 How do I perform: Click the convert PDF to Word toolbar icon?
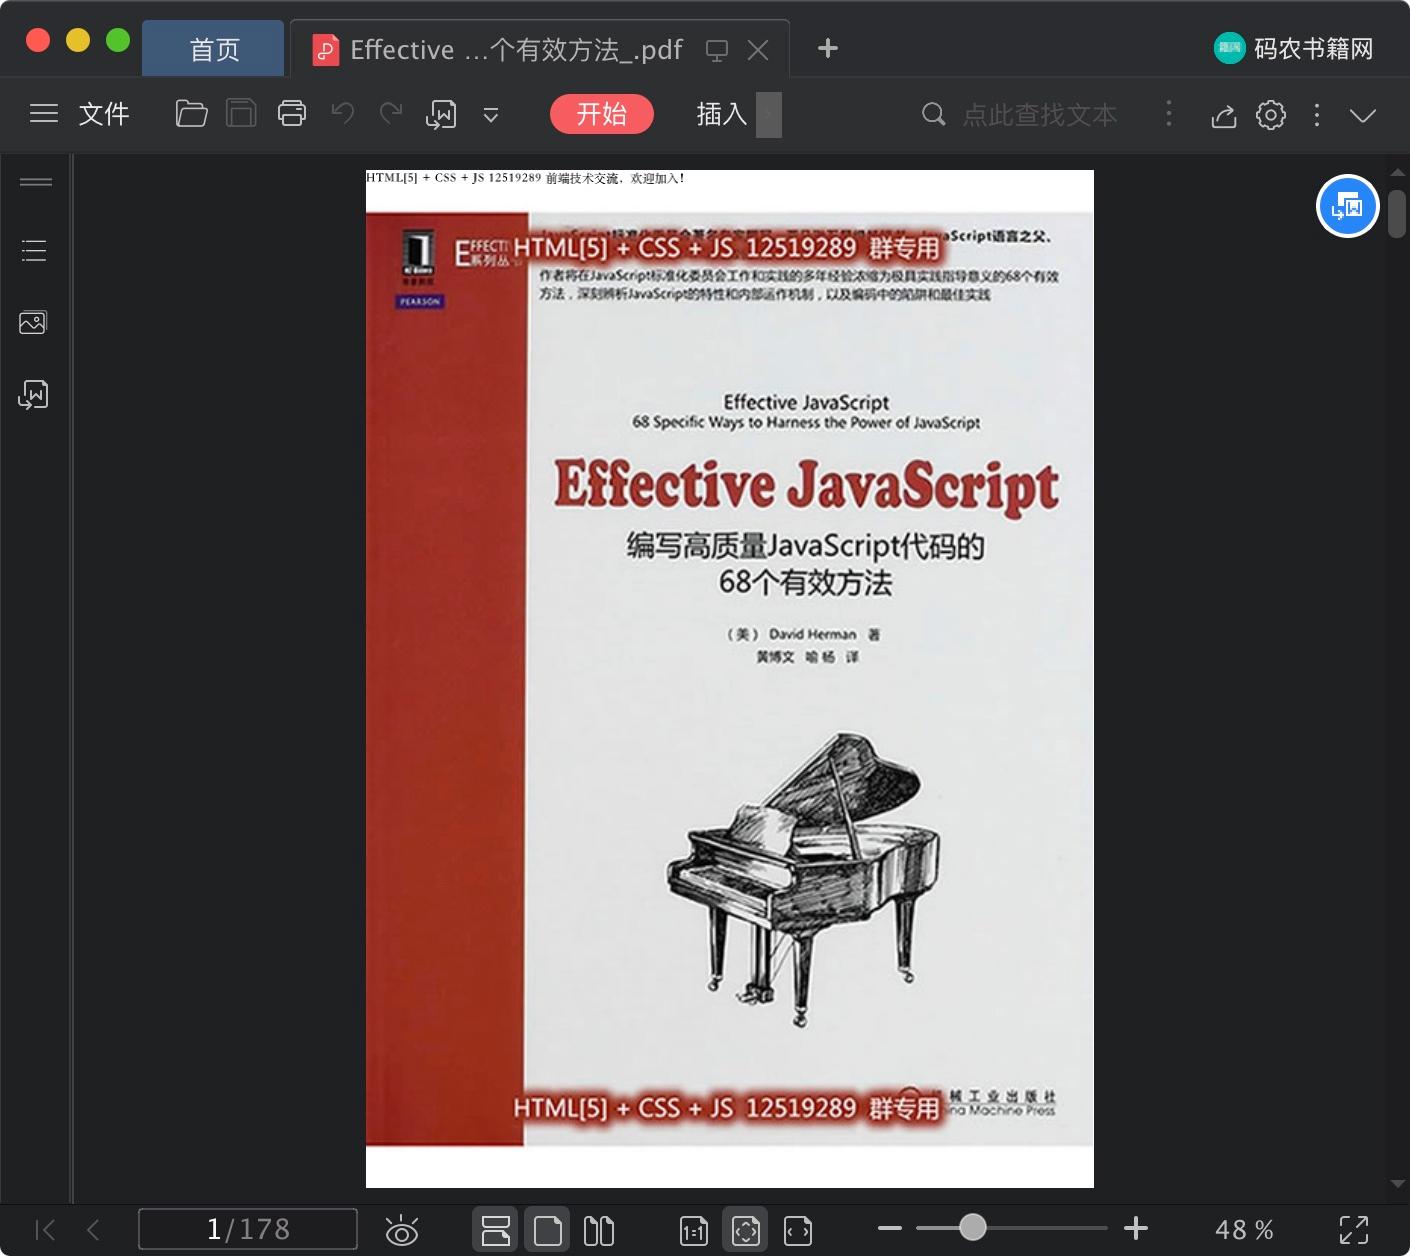tap(441, 115)
